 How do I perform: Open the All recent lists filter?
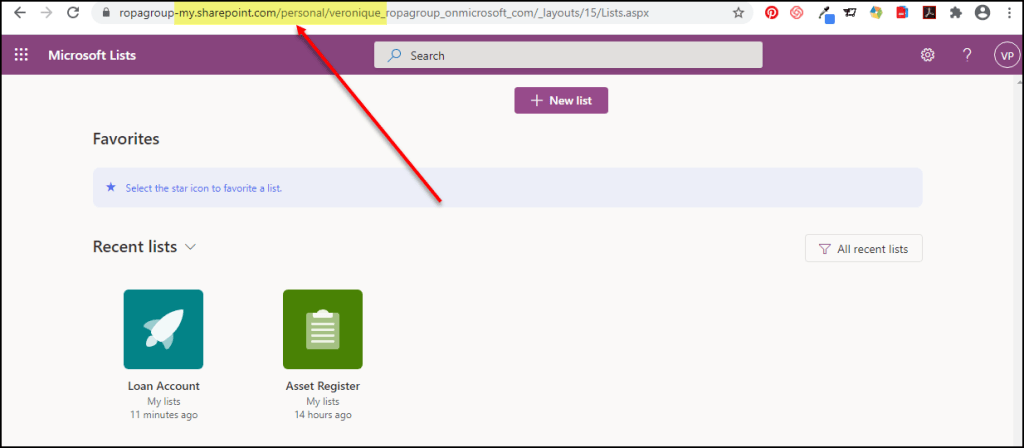[x=863, y=249]
